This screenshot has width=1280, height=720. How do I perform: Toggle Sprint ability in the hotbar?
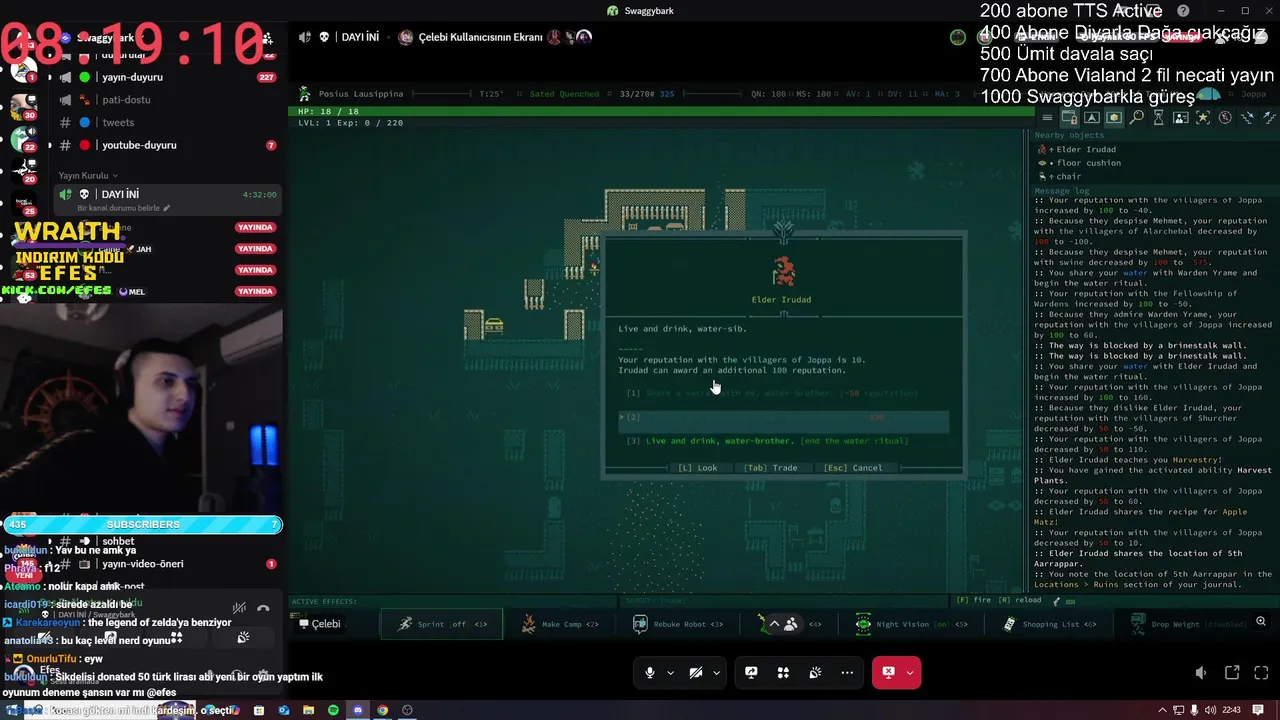tap(442, 624)
